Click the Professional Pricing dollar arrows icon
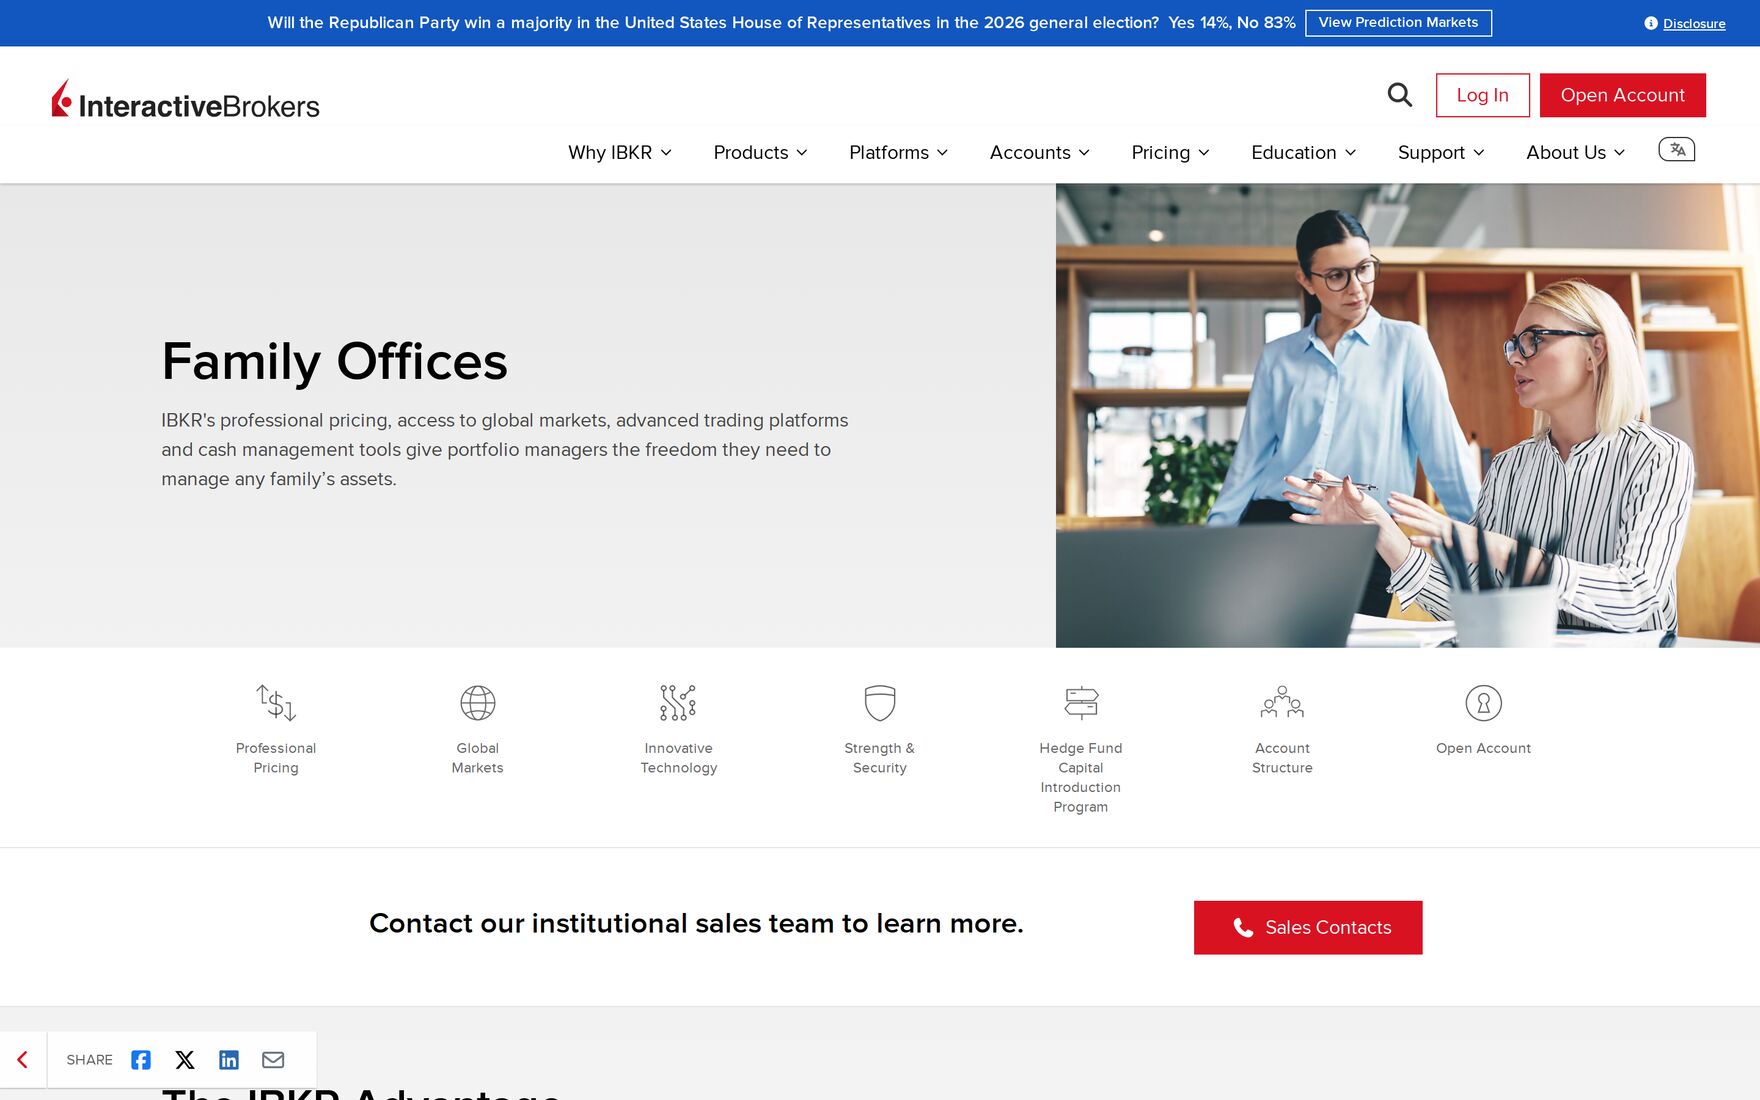Viewport: 1760px width, 1100px height. [x=276, y=703]
